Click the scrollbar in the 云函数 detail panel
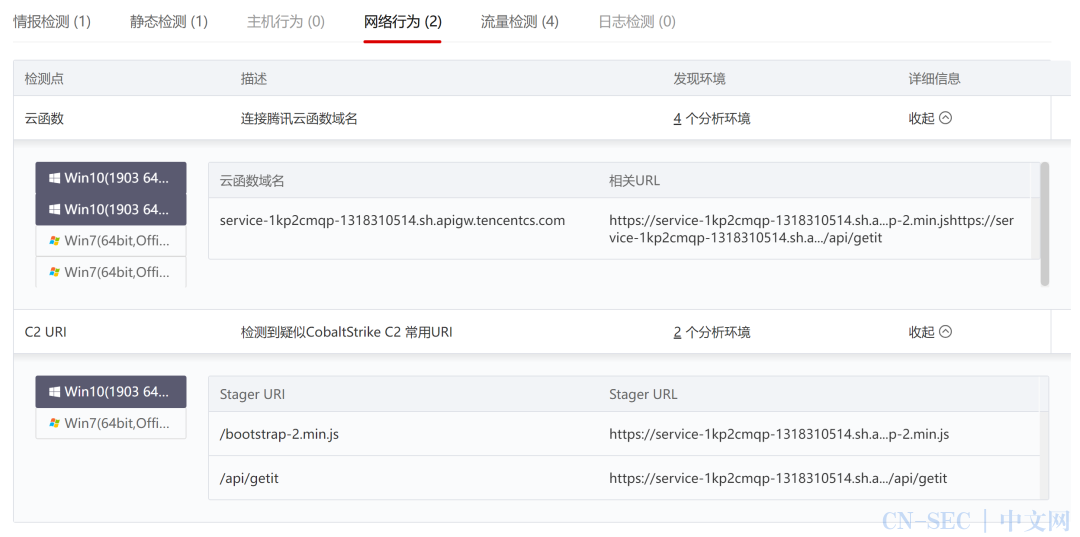This screenshot has width=1080, height=537. tap(1045, 224)
